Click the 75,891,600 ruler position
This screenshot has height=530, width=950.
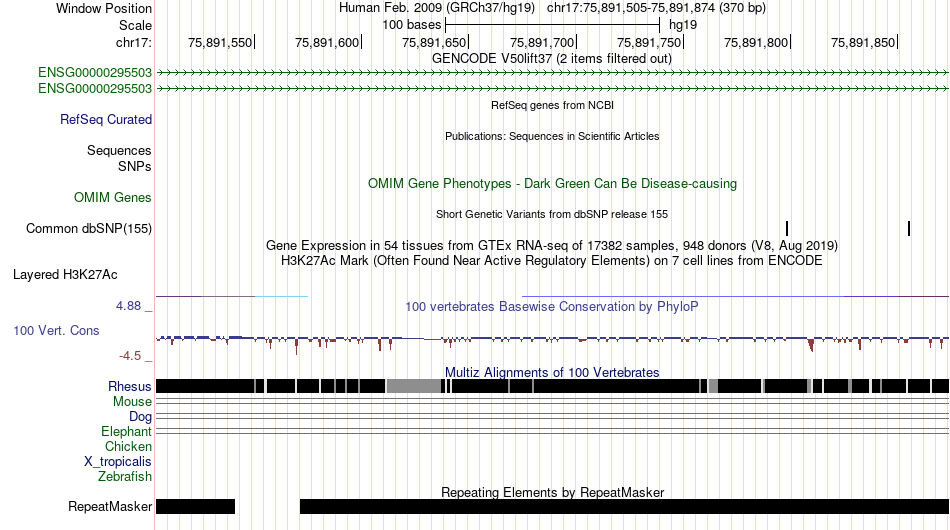pos(327,42)
